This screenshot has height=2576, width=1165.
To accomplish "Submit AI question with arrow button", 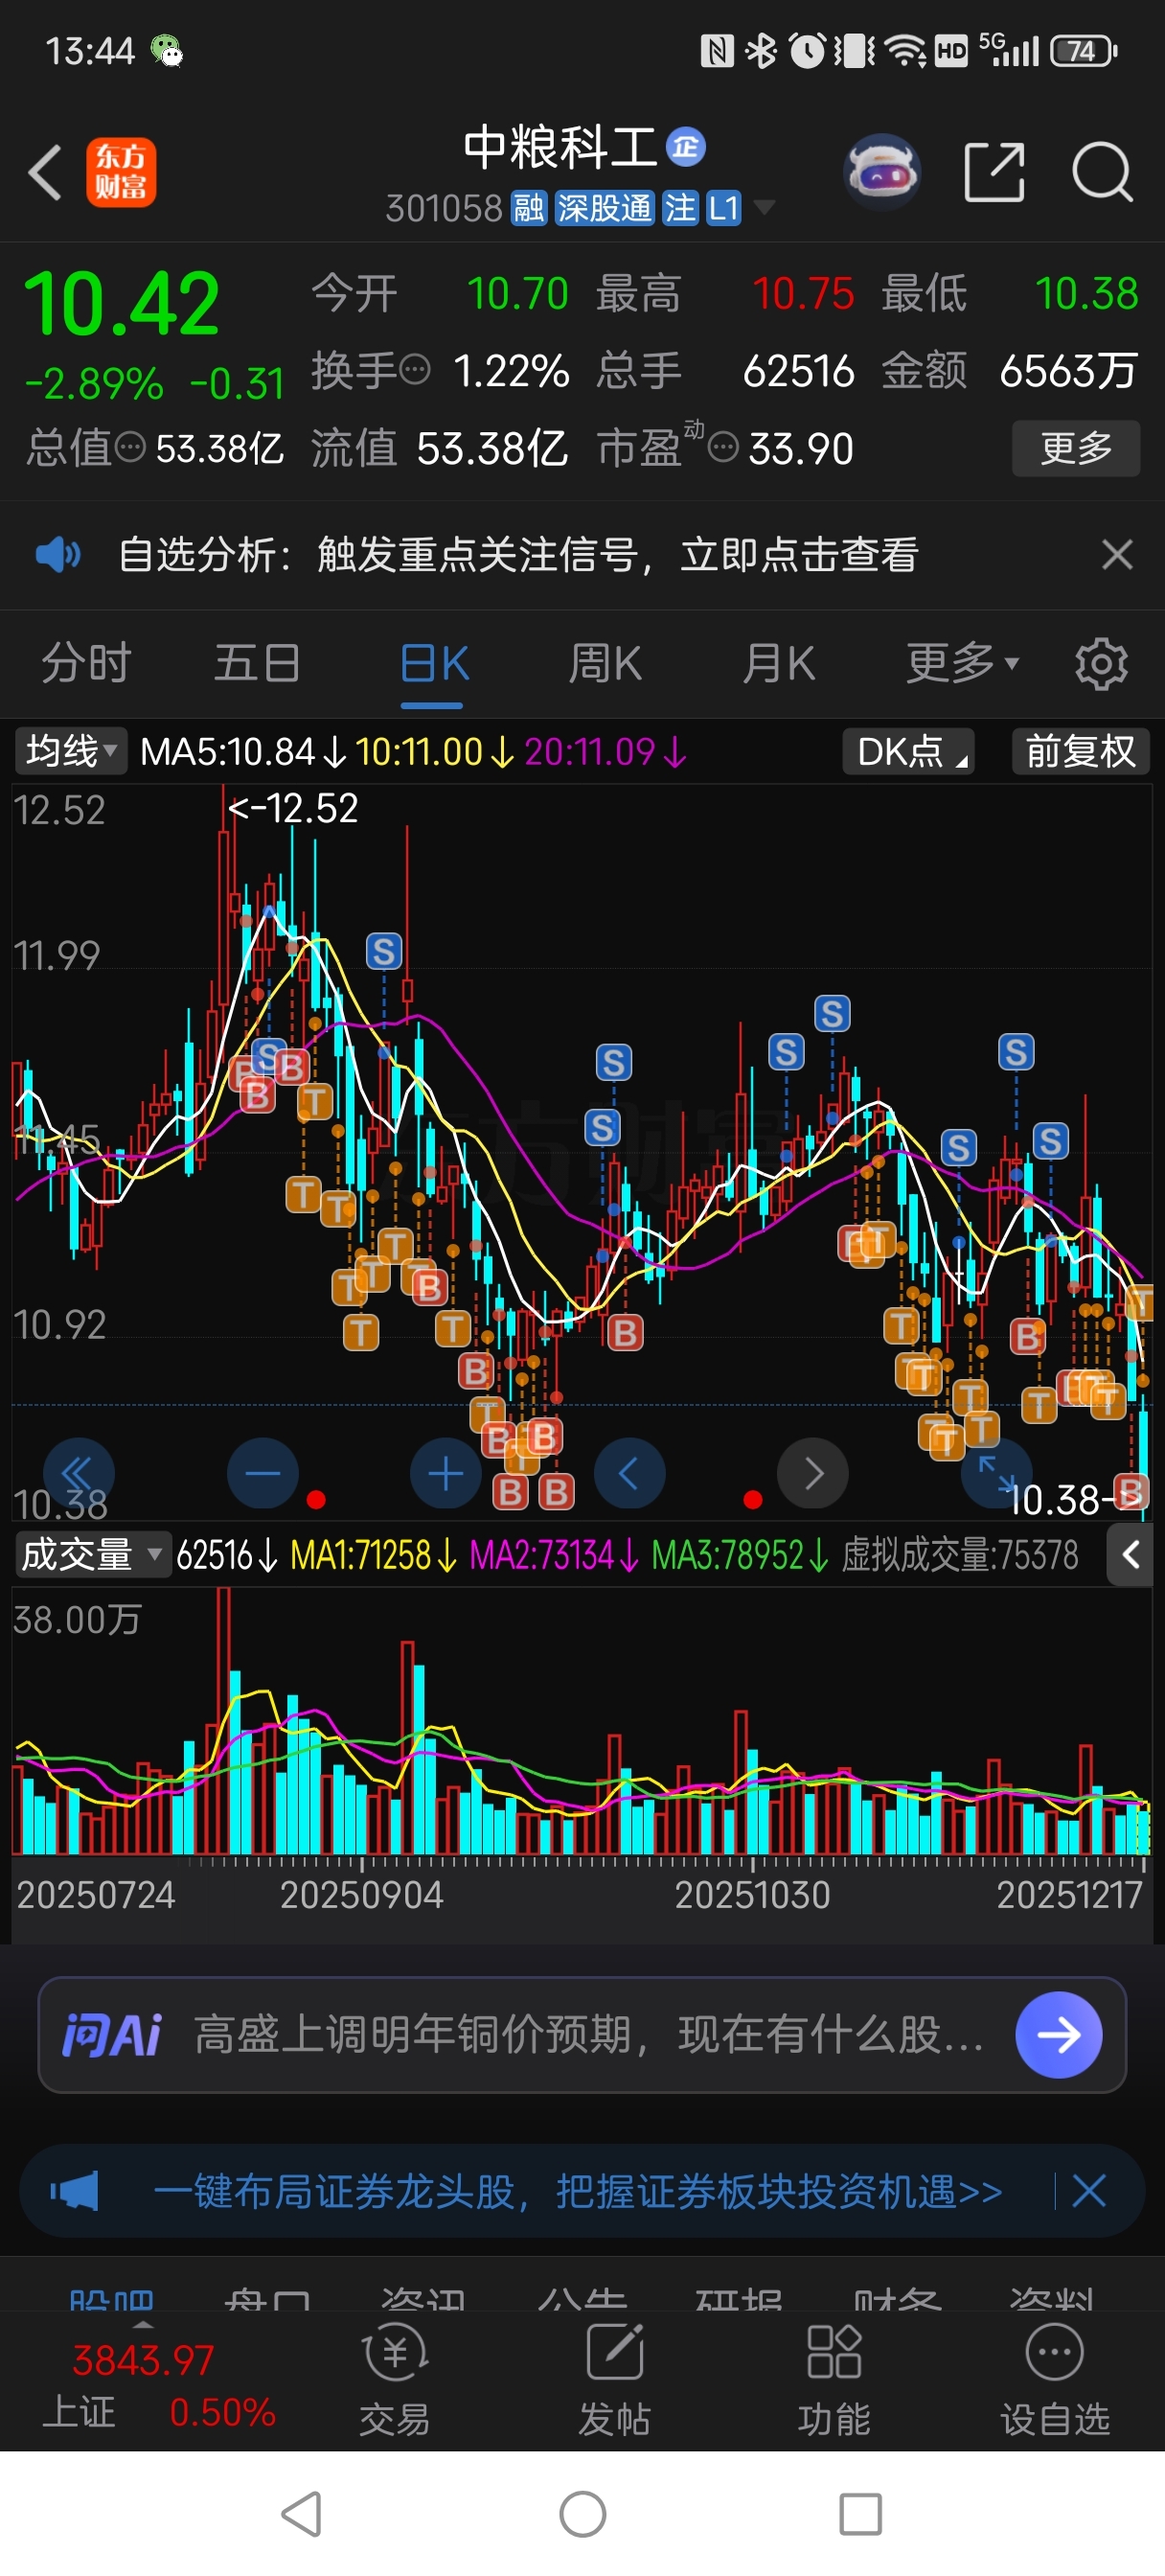I will (1059, 2034).
